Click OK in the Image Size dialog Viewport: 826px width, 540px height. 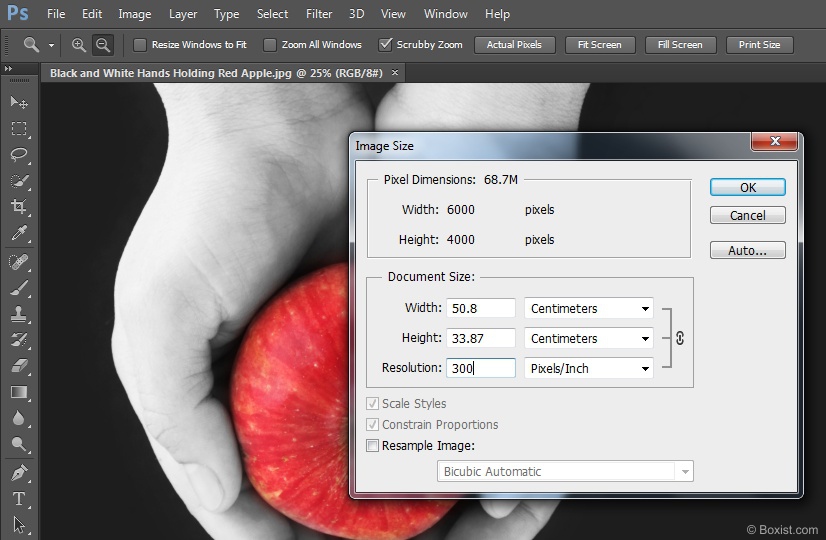[748, 188]
